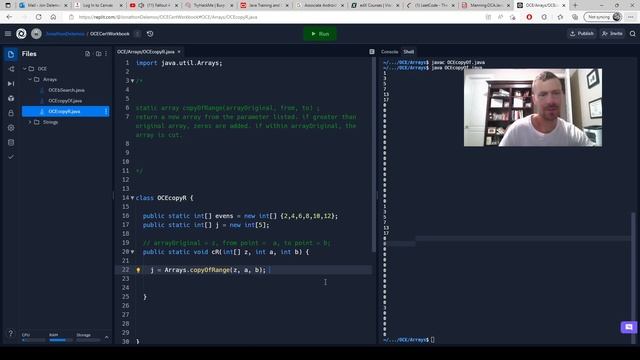640x360 pixels.
Task: Collapse the Arrays folder
Action: (x=30, y=79)
